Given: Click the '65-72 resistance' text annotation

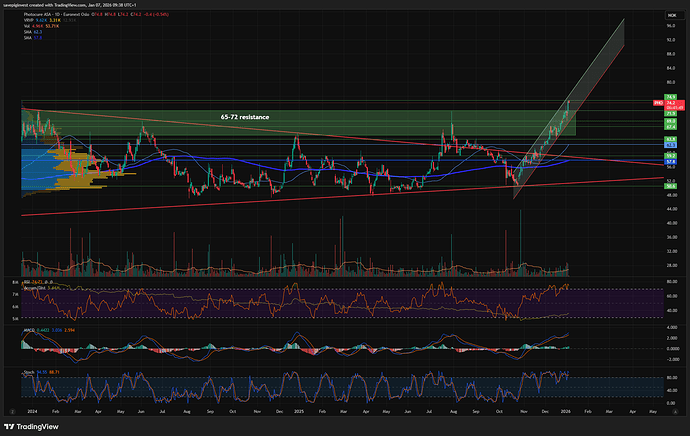Looking at the screenshot, I should [x=247, y=117].
